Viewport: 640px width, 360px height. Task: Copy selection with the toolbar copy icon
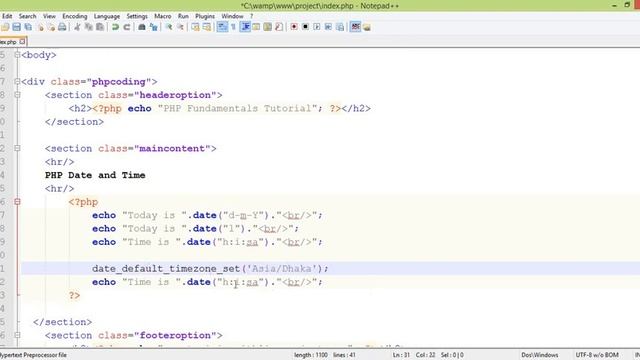89,27
